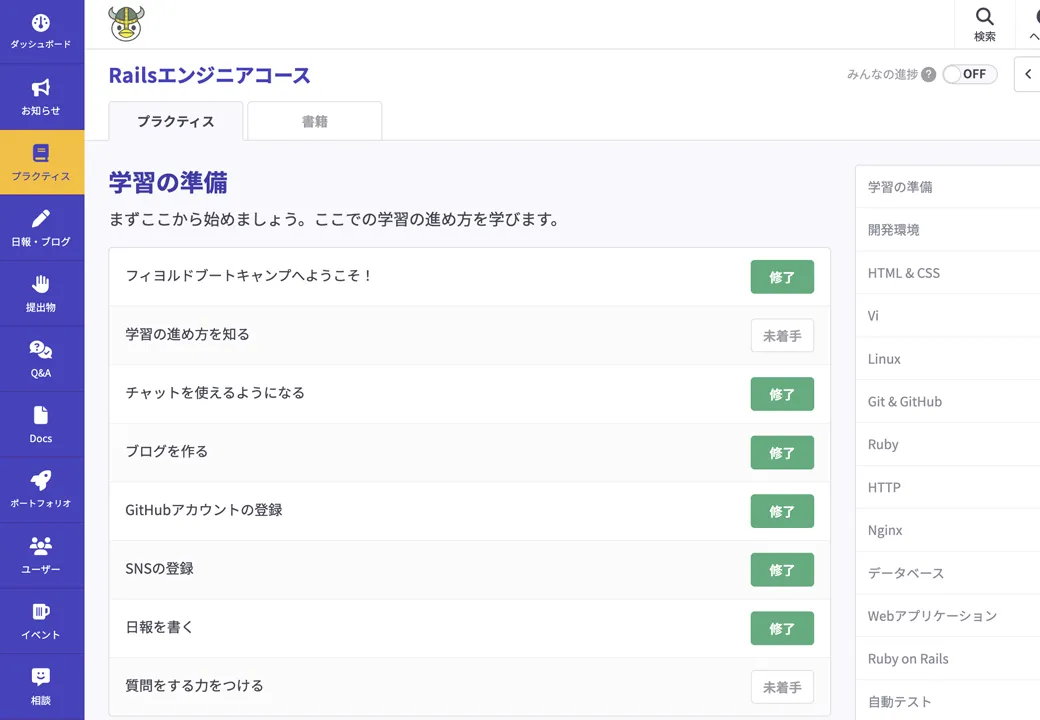1040x720 pixels.
Task: Open practice SNSの登録
Action: [159, 568]
